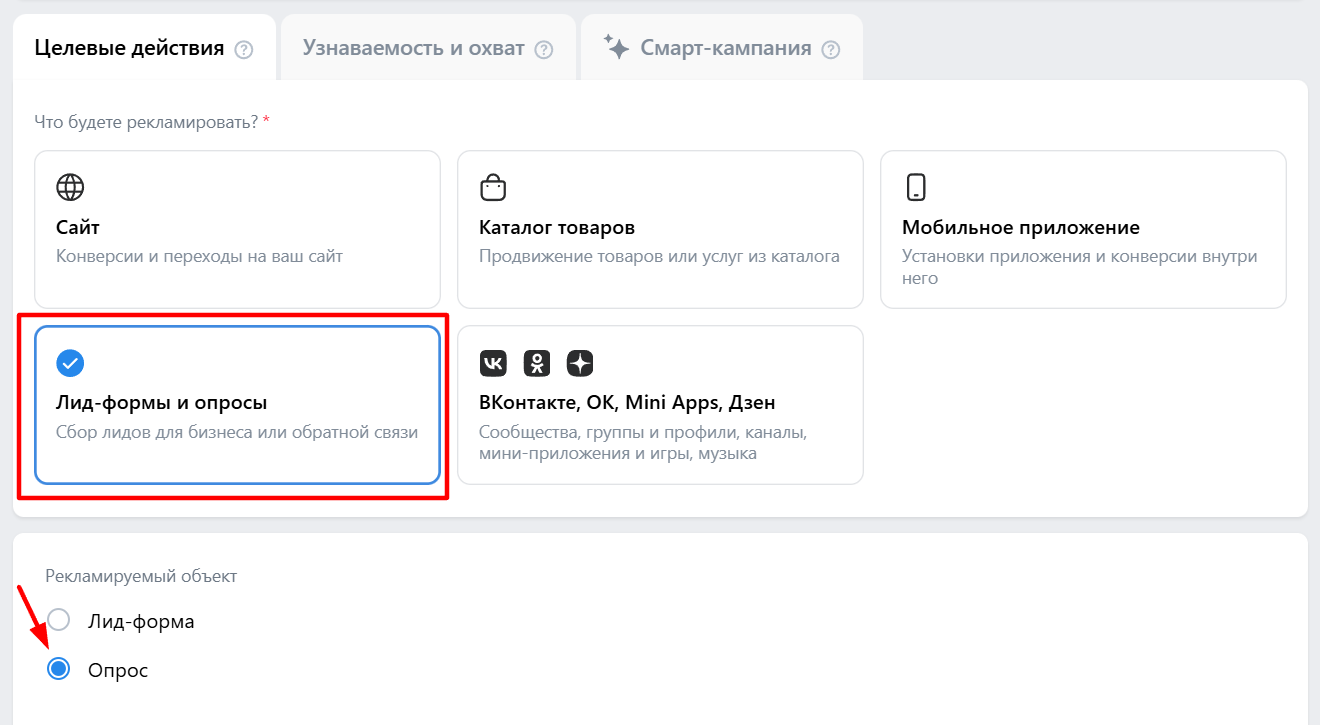Open help tooltip next to Узнаваемость и охват
This screenshot has height=725, width=1320.
544,49
